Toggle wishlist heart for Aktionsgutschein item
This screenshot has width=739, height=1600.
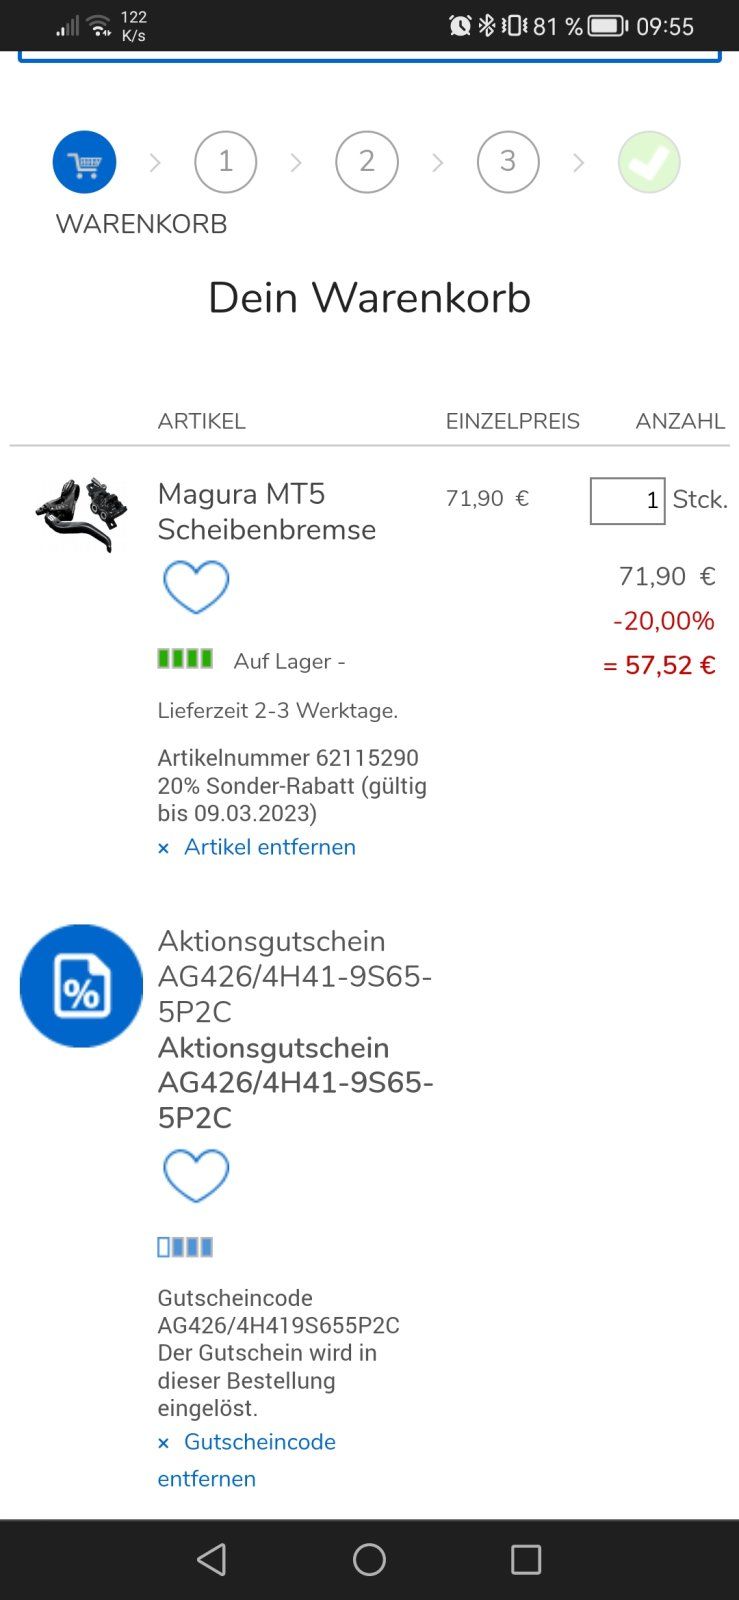196,1175
